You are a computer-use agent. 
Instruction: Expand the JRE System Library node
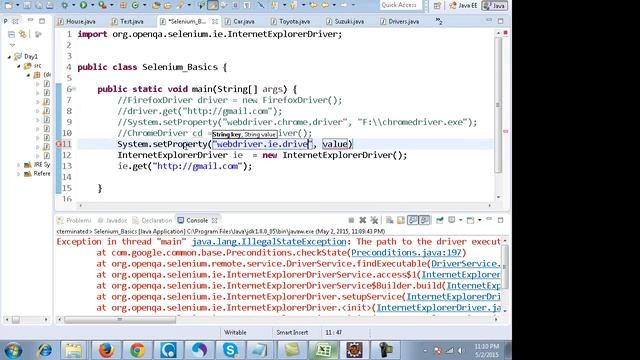tap(18, 165)
